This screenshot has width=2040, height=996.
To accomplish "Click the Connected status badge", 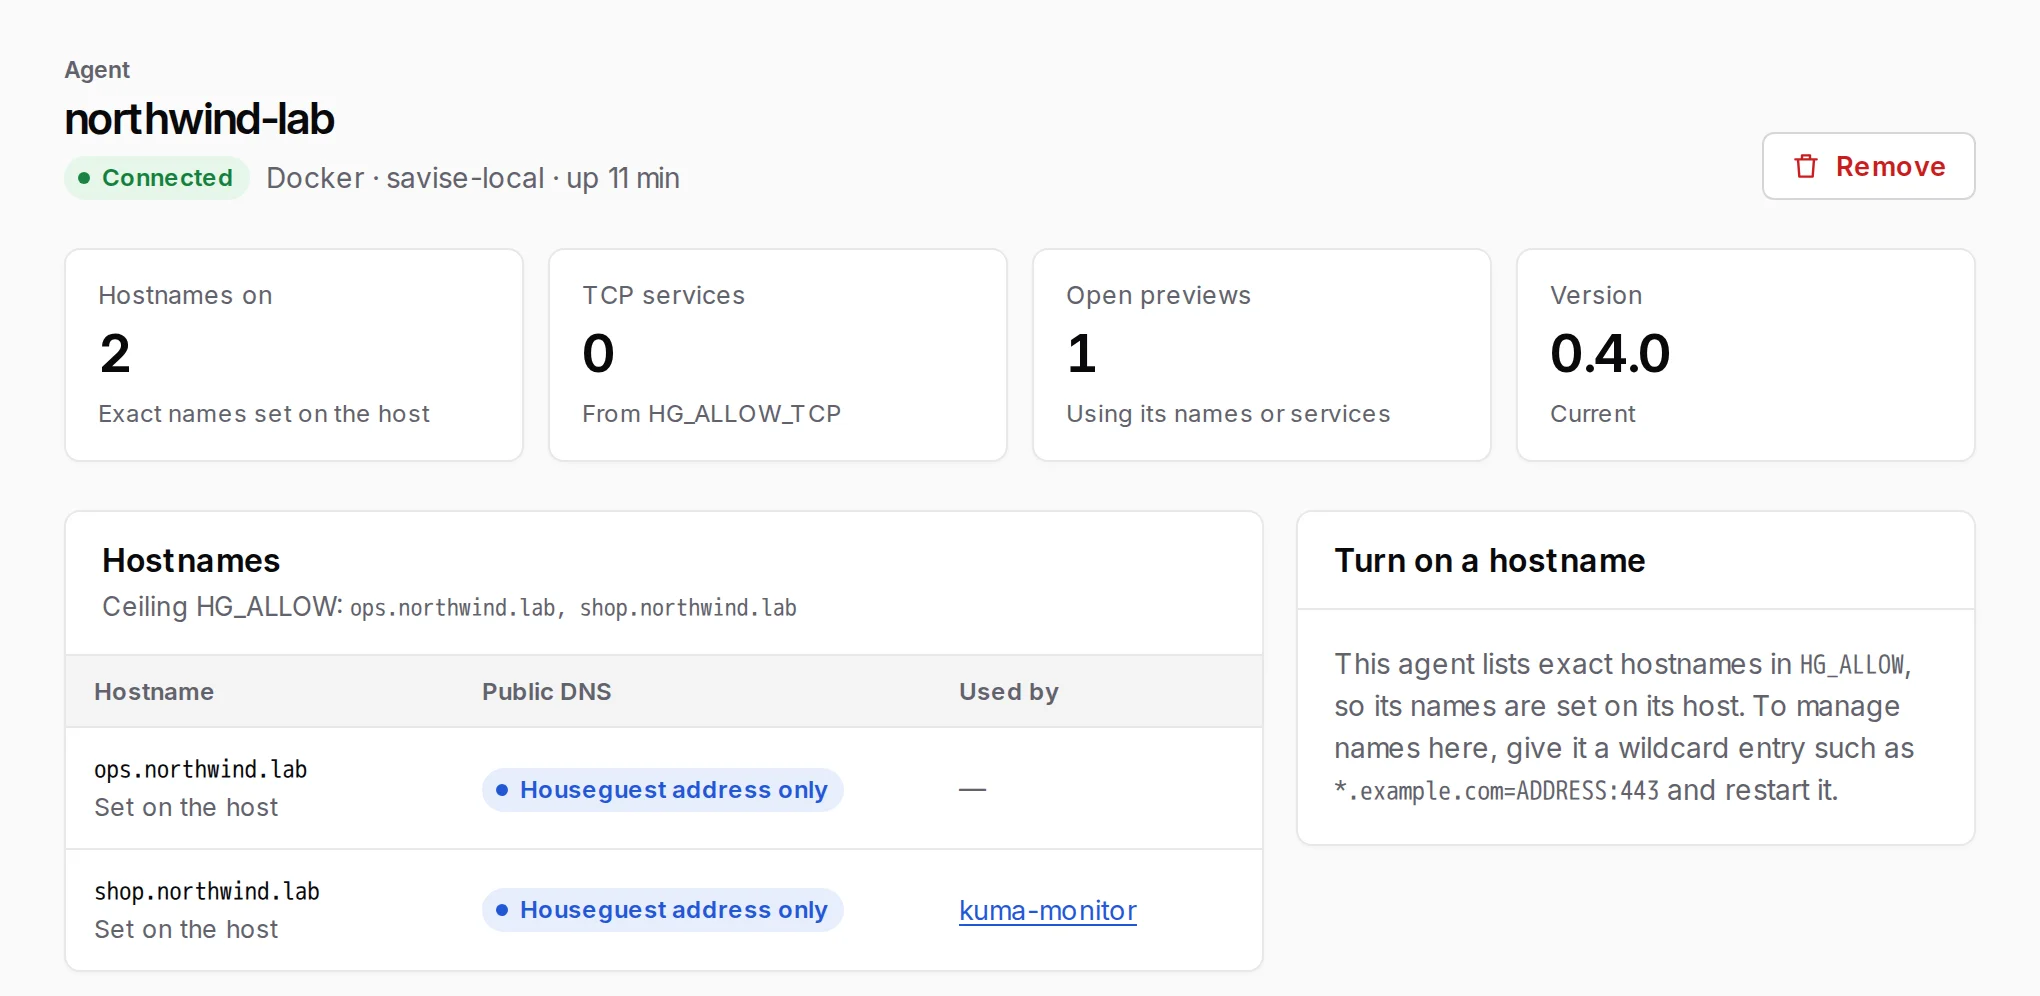I will [156, 178].
